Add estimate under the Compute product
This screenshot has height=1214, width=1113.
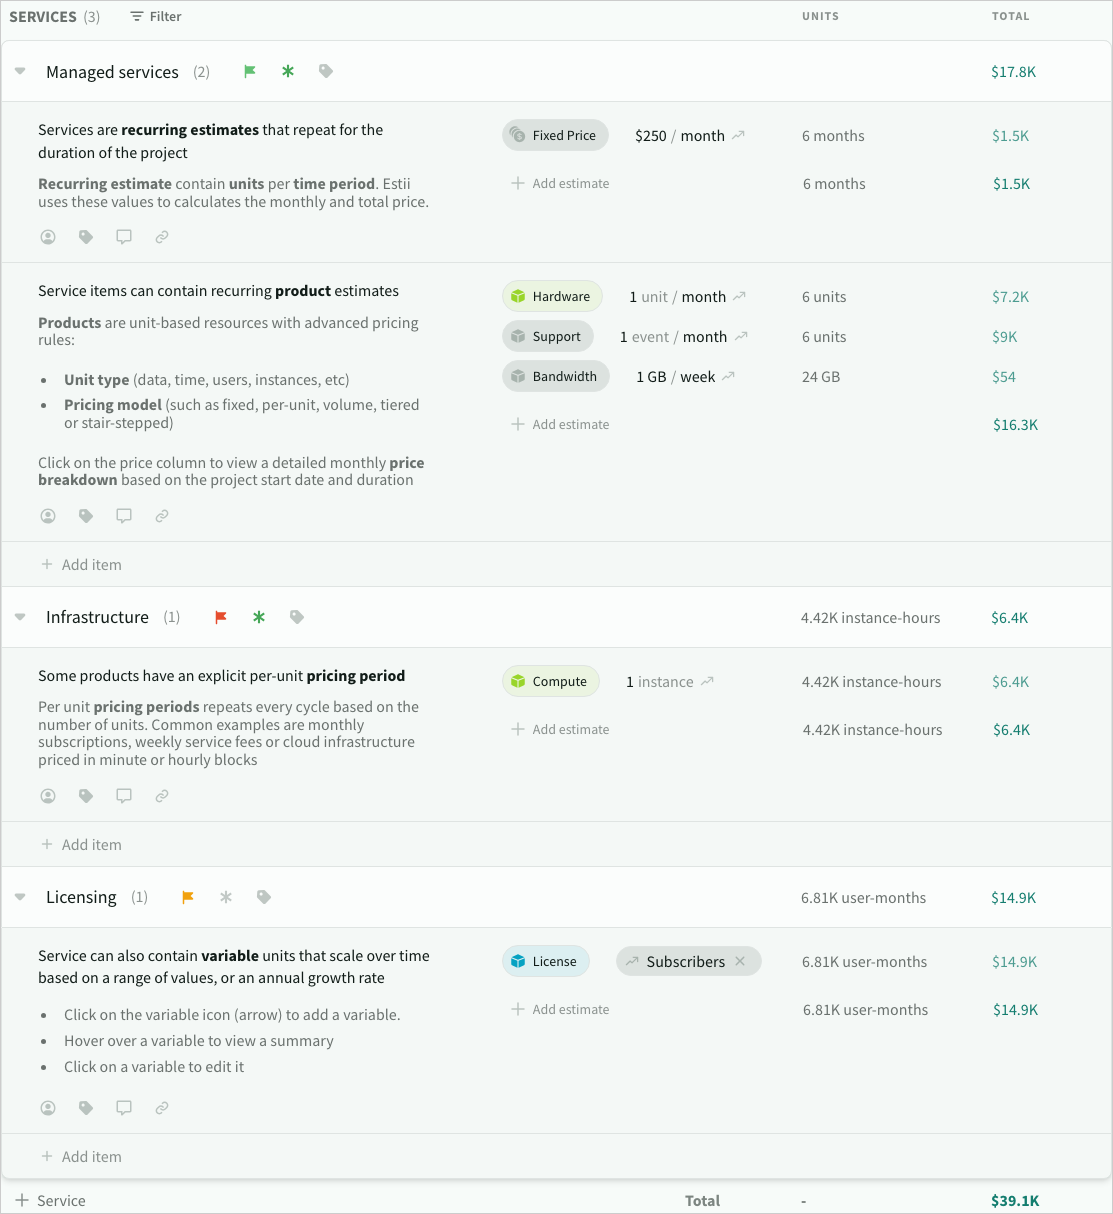[560, 729]
